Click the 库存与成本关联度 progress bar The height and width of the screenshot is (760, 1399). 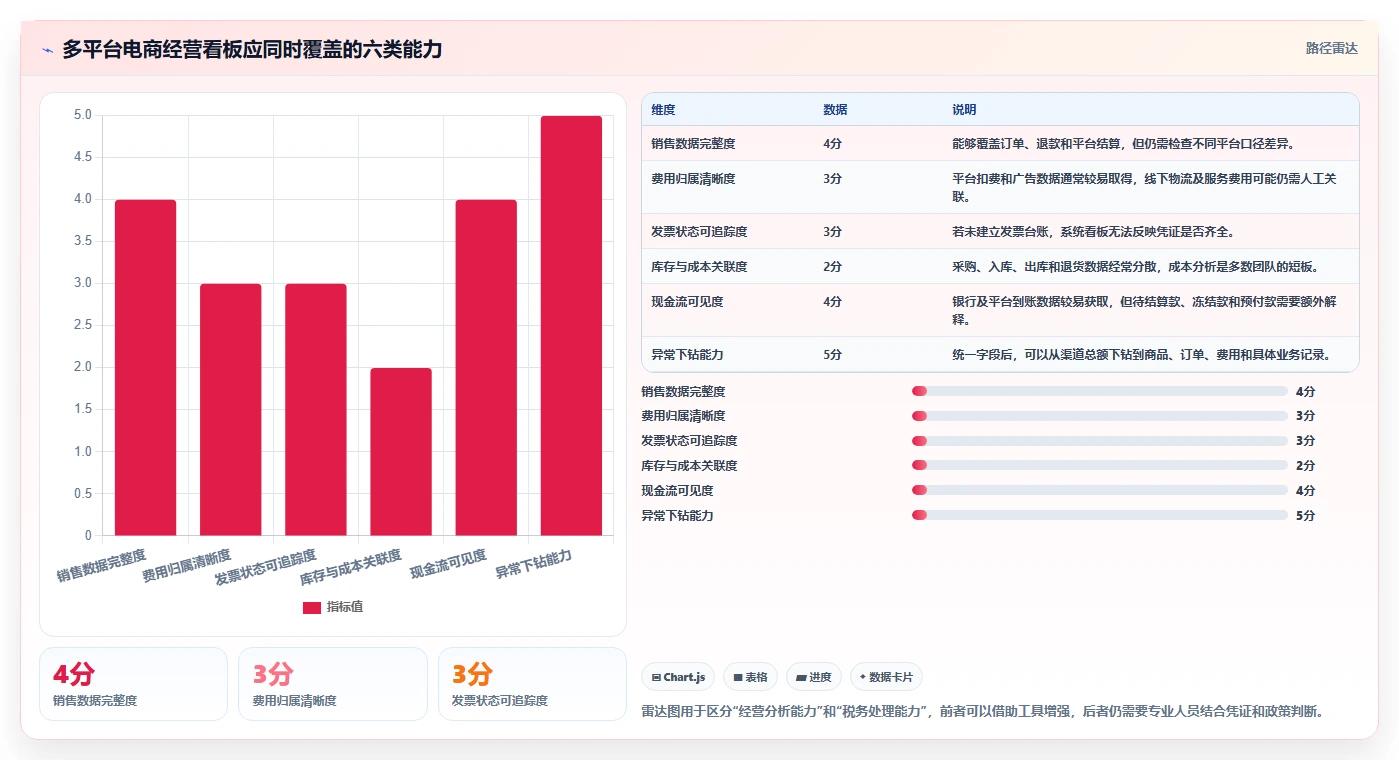tap(1100, 465)
